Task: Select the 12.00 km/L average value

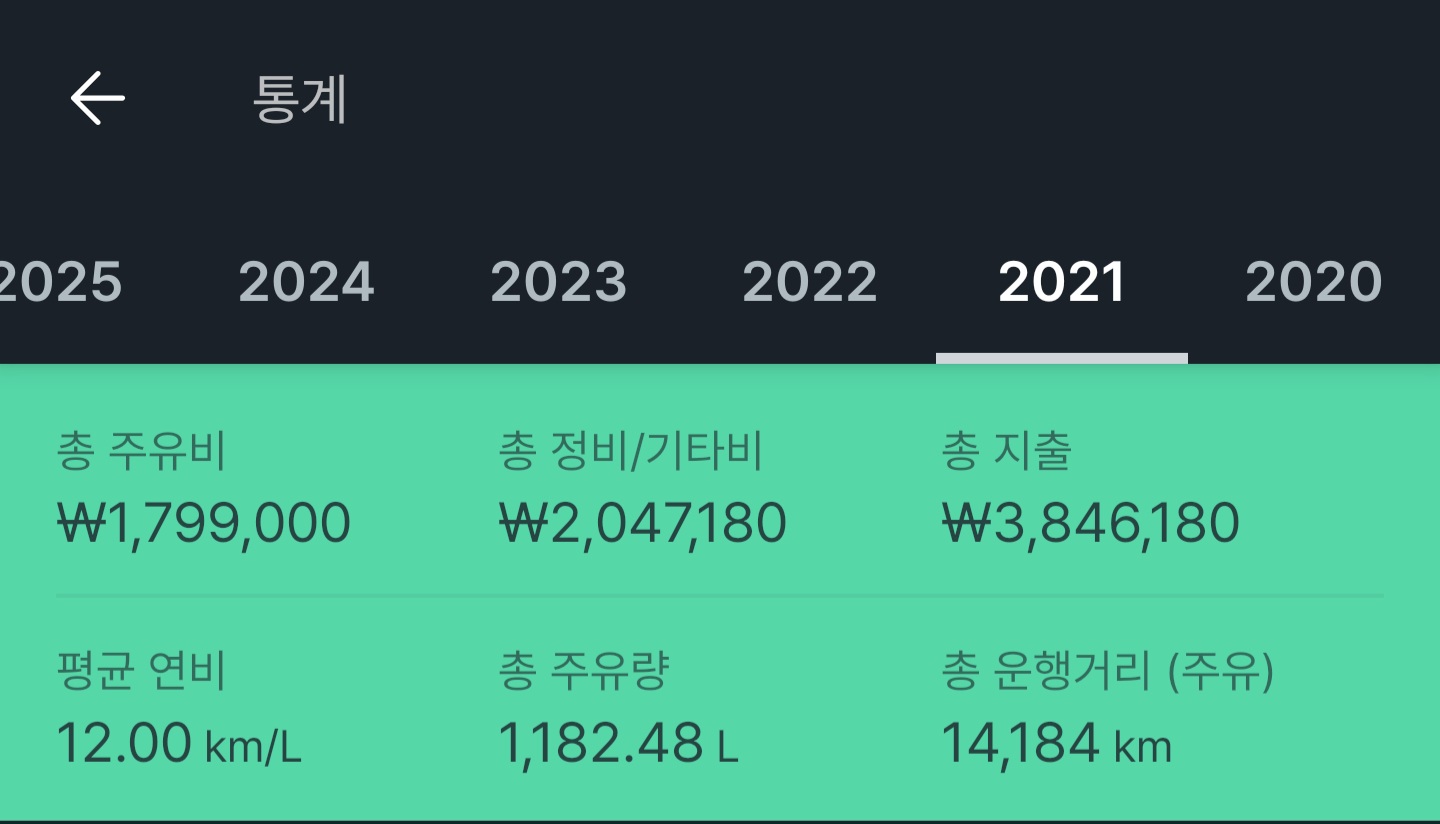Action: coord(179,744)
